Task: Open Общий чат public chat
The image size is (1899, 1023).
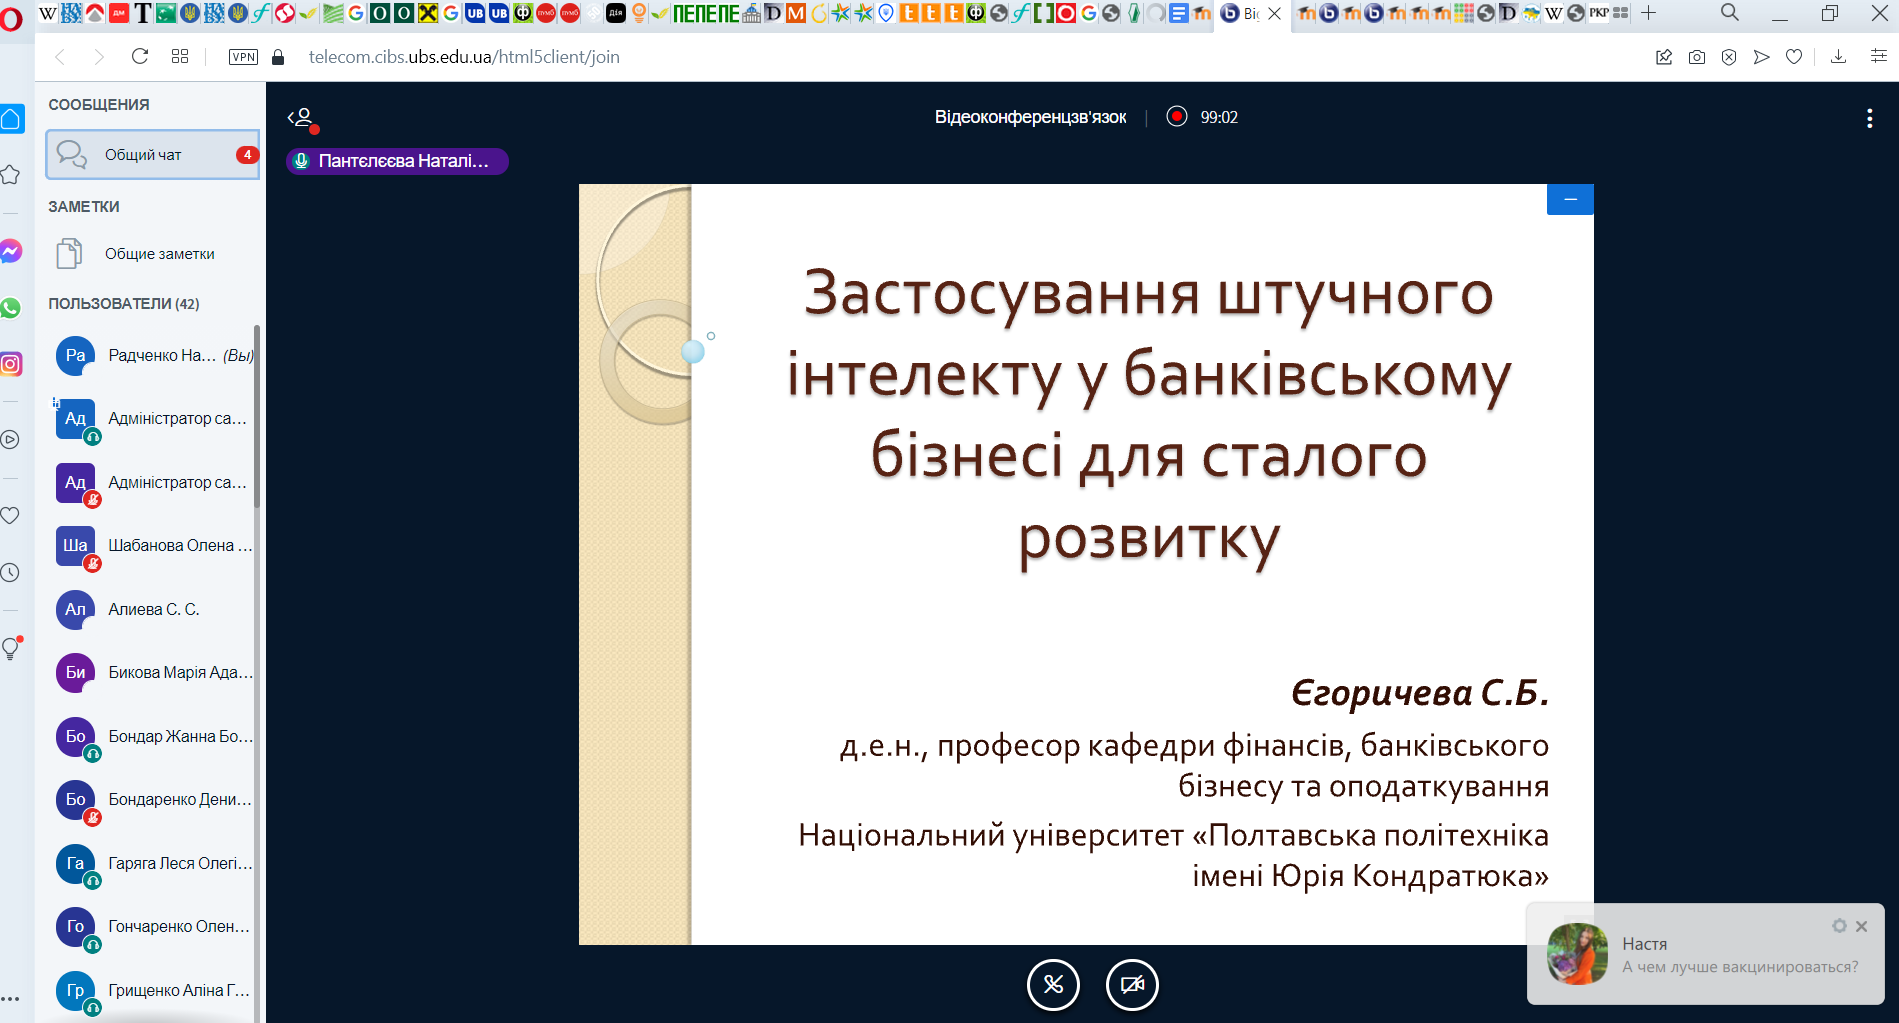Action: 152,155
